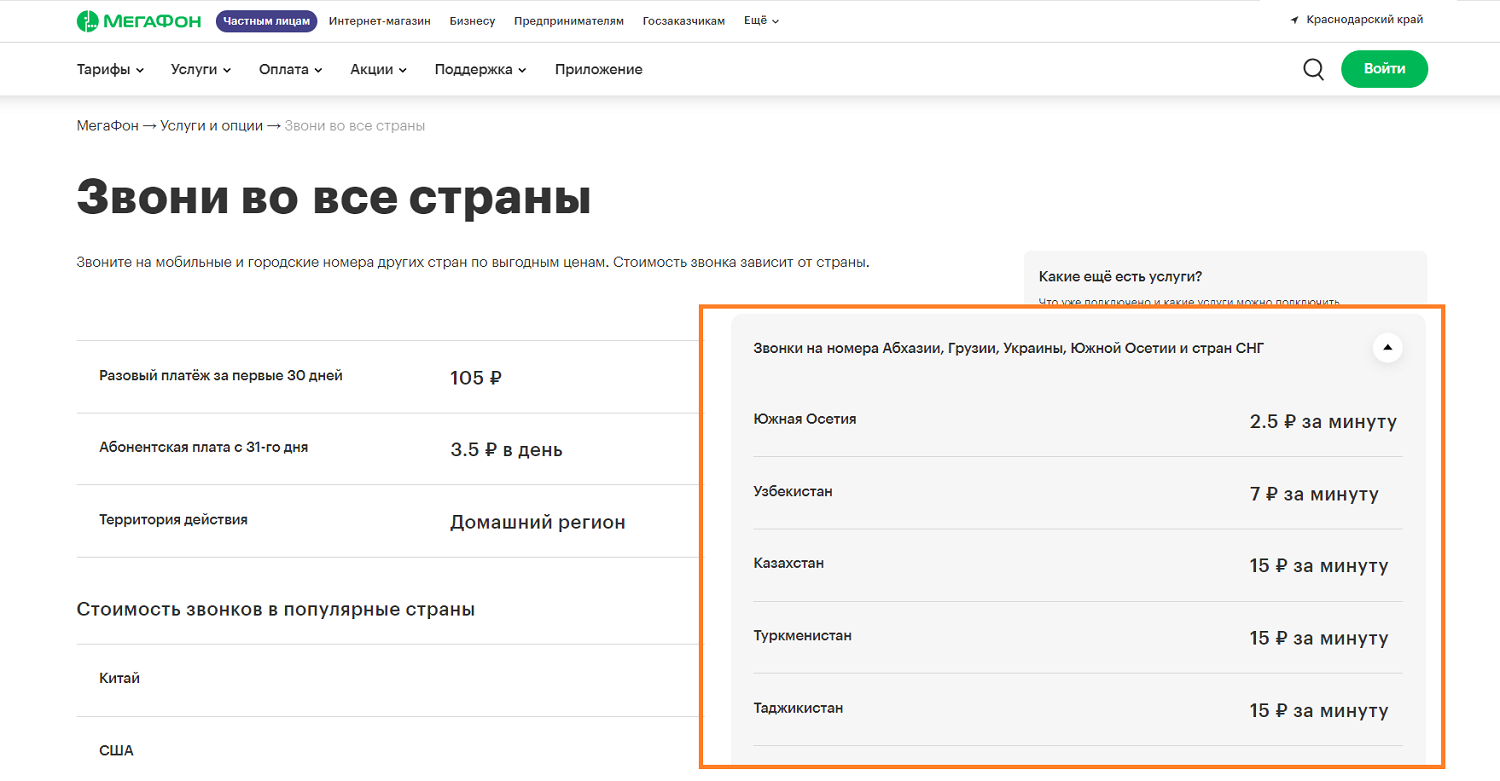Open the Услуги dropdown menu
1500x781 pixels.
[201, 69]
